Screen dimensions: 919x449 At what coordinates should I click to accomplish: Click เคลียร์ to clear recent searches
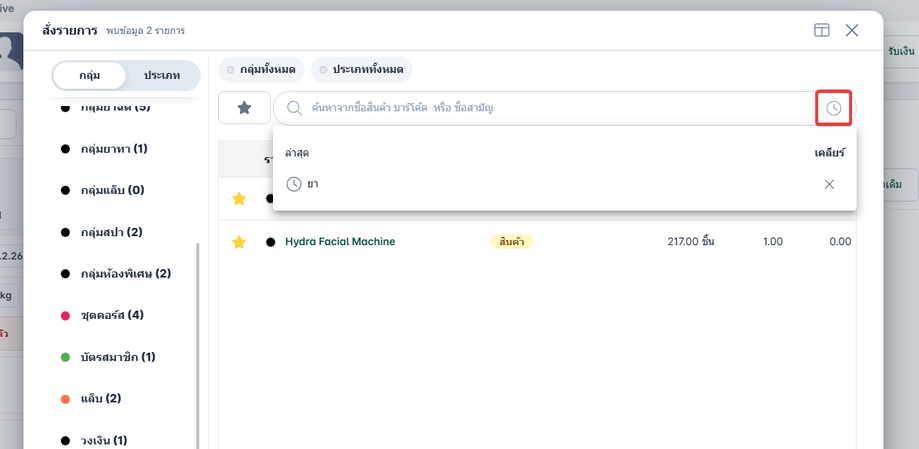pyautogui.click(x=829, y=153)
